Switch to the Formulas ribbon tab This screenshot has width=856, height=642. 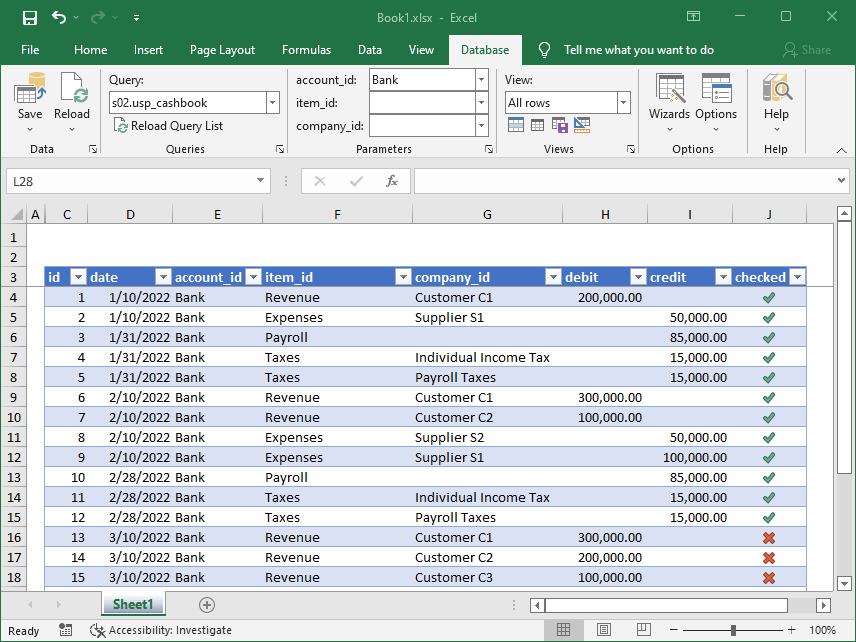(306, 49)
